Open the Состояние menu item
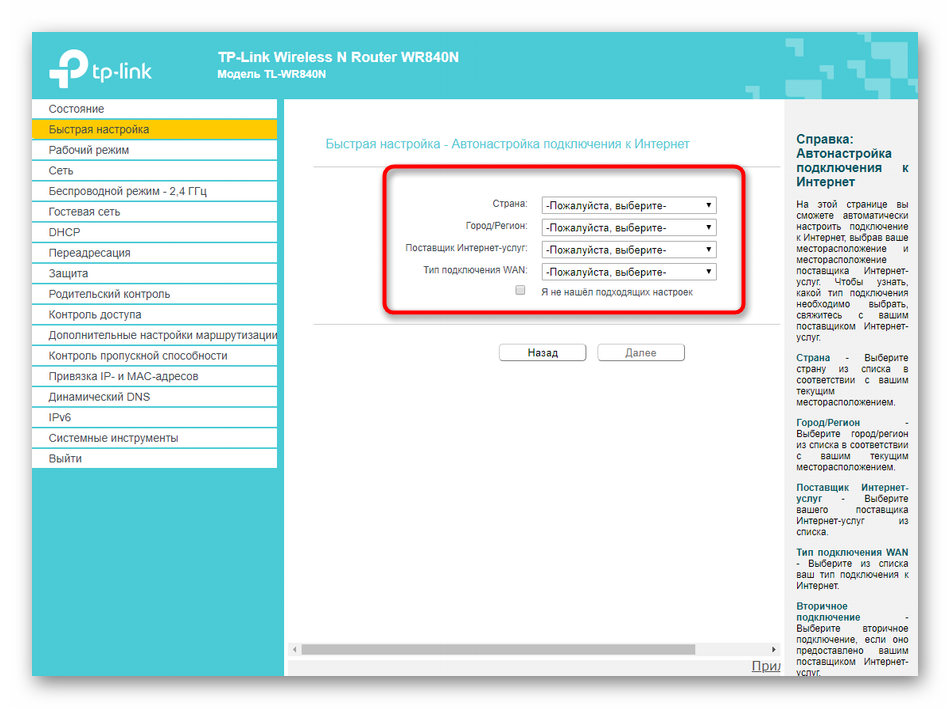 tap(76, 109)
